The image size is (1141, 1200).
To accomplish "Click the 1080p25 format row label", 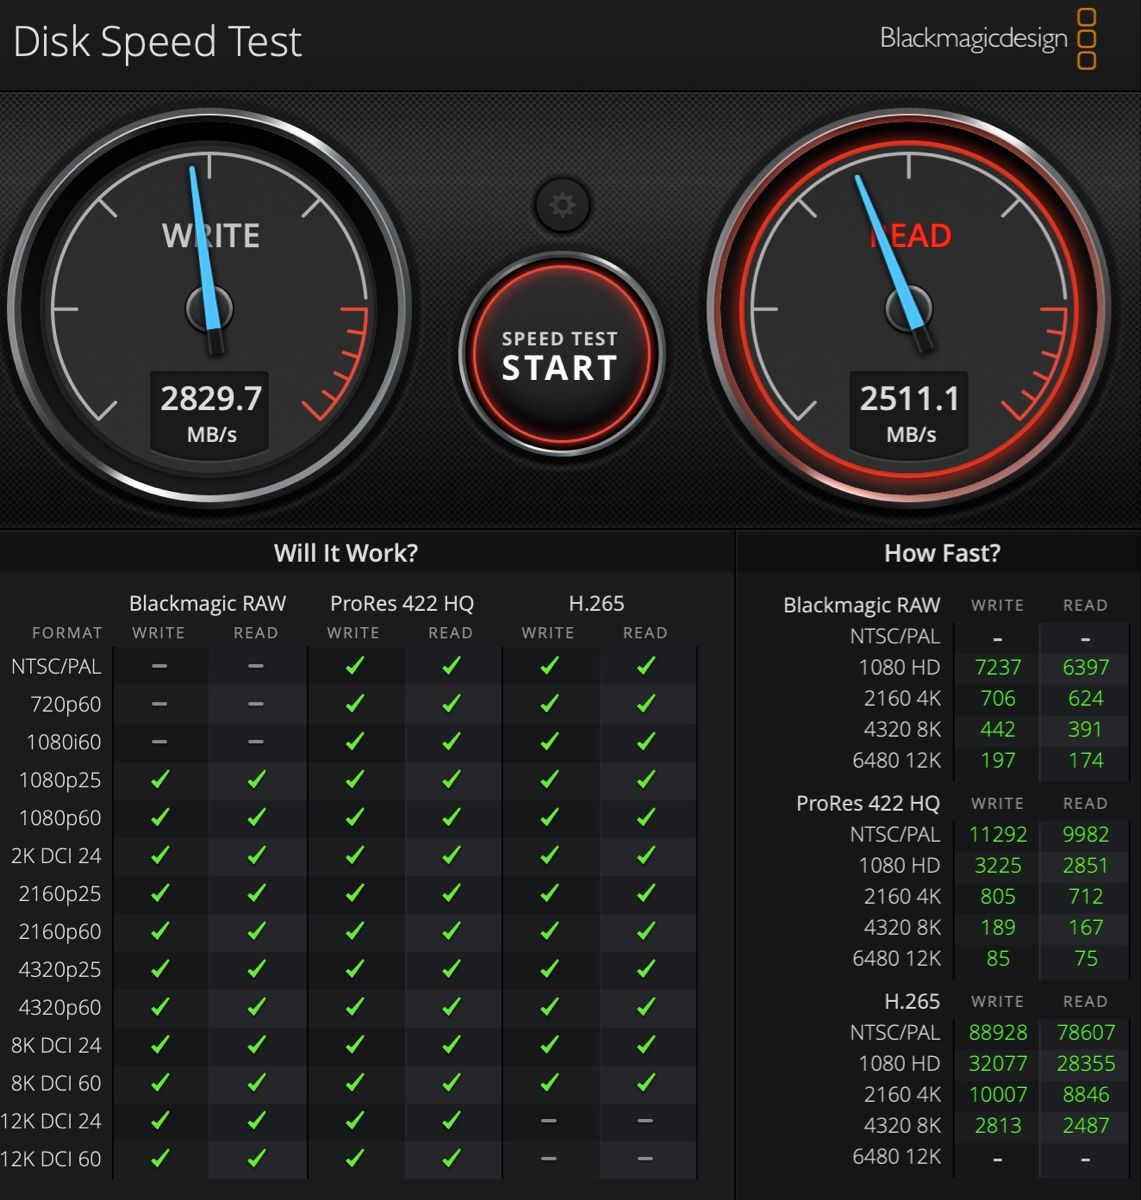I will pos(60,780).
